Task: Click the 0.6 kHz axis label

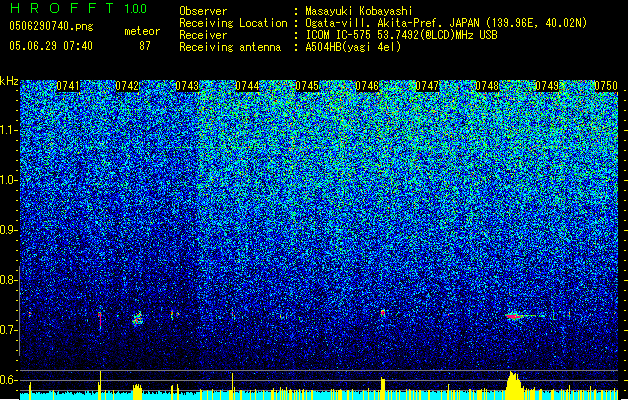Action: click(x=8, y=380)
